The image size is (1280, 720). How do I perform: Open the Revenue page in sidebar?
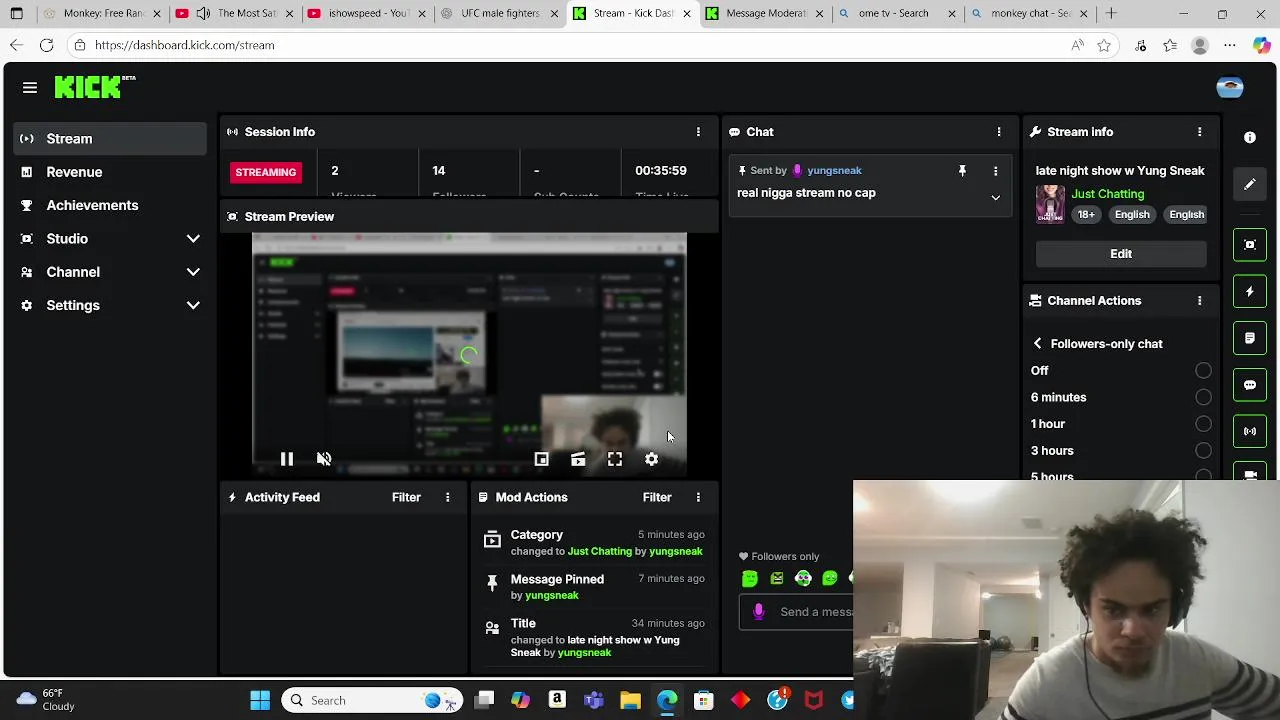[x=110, y=172]
